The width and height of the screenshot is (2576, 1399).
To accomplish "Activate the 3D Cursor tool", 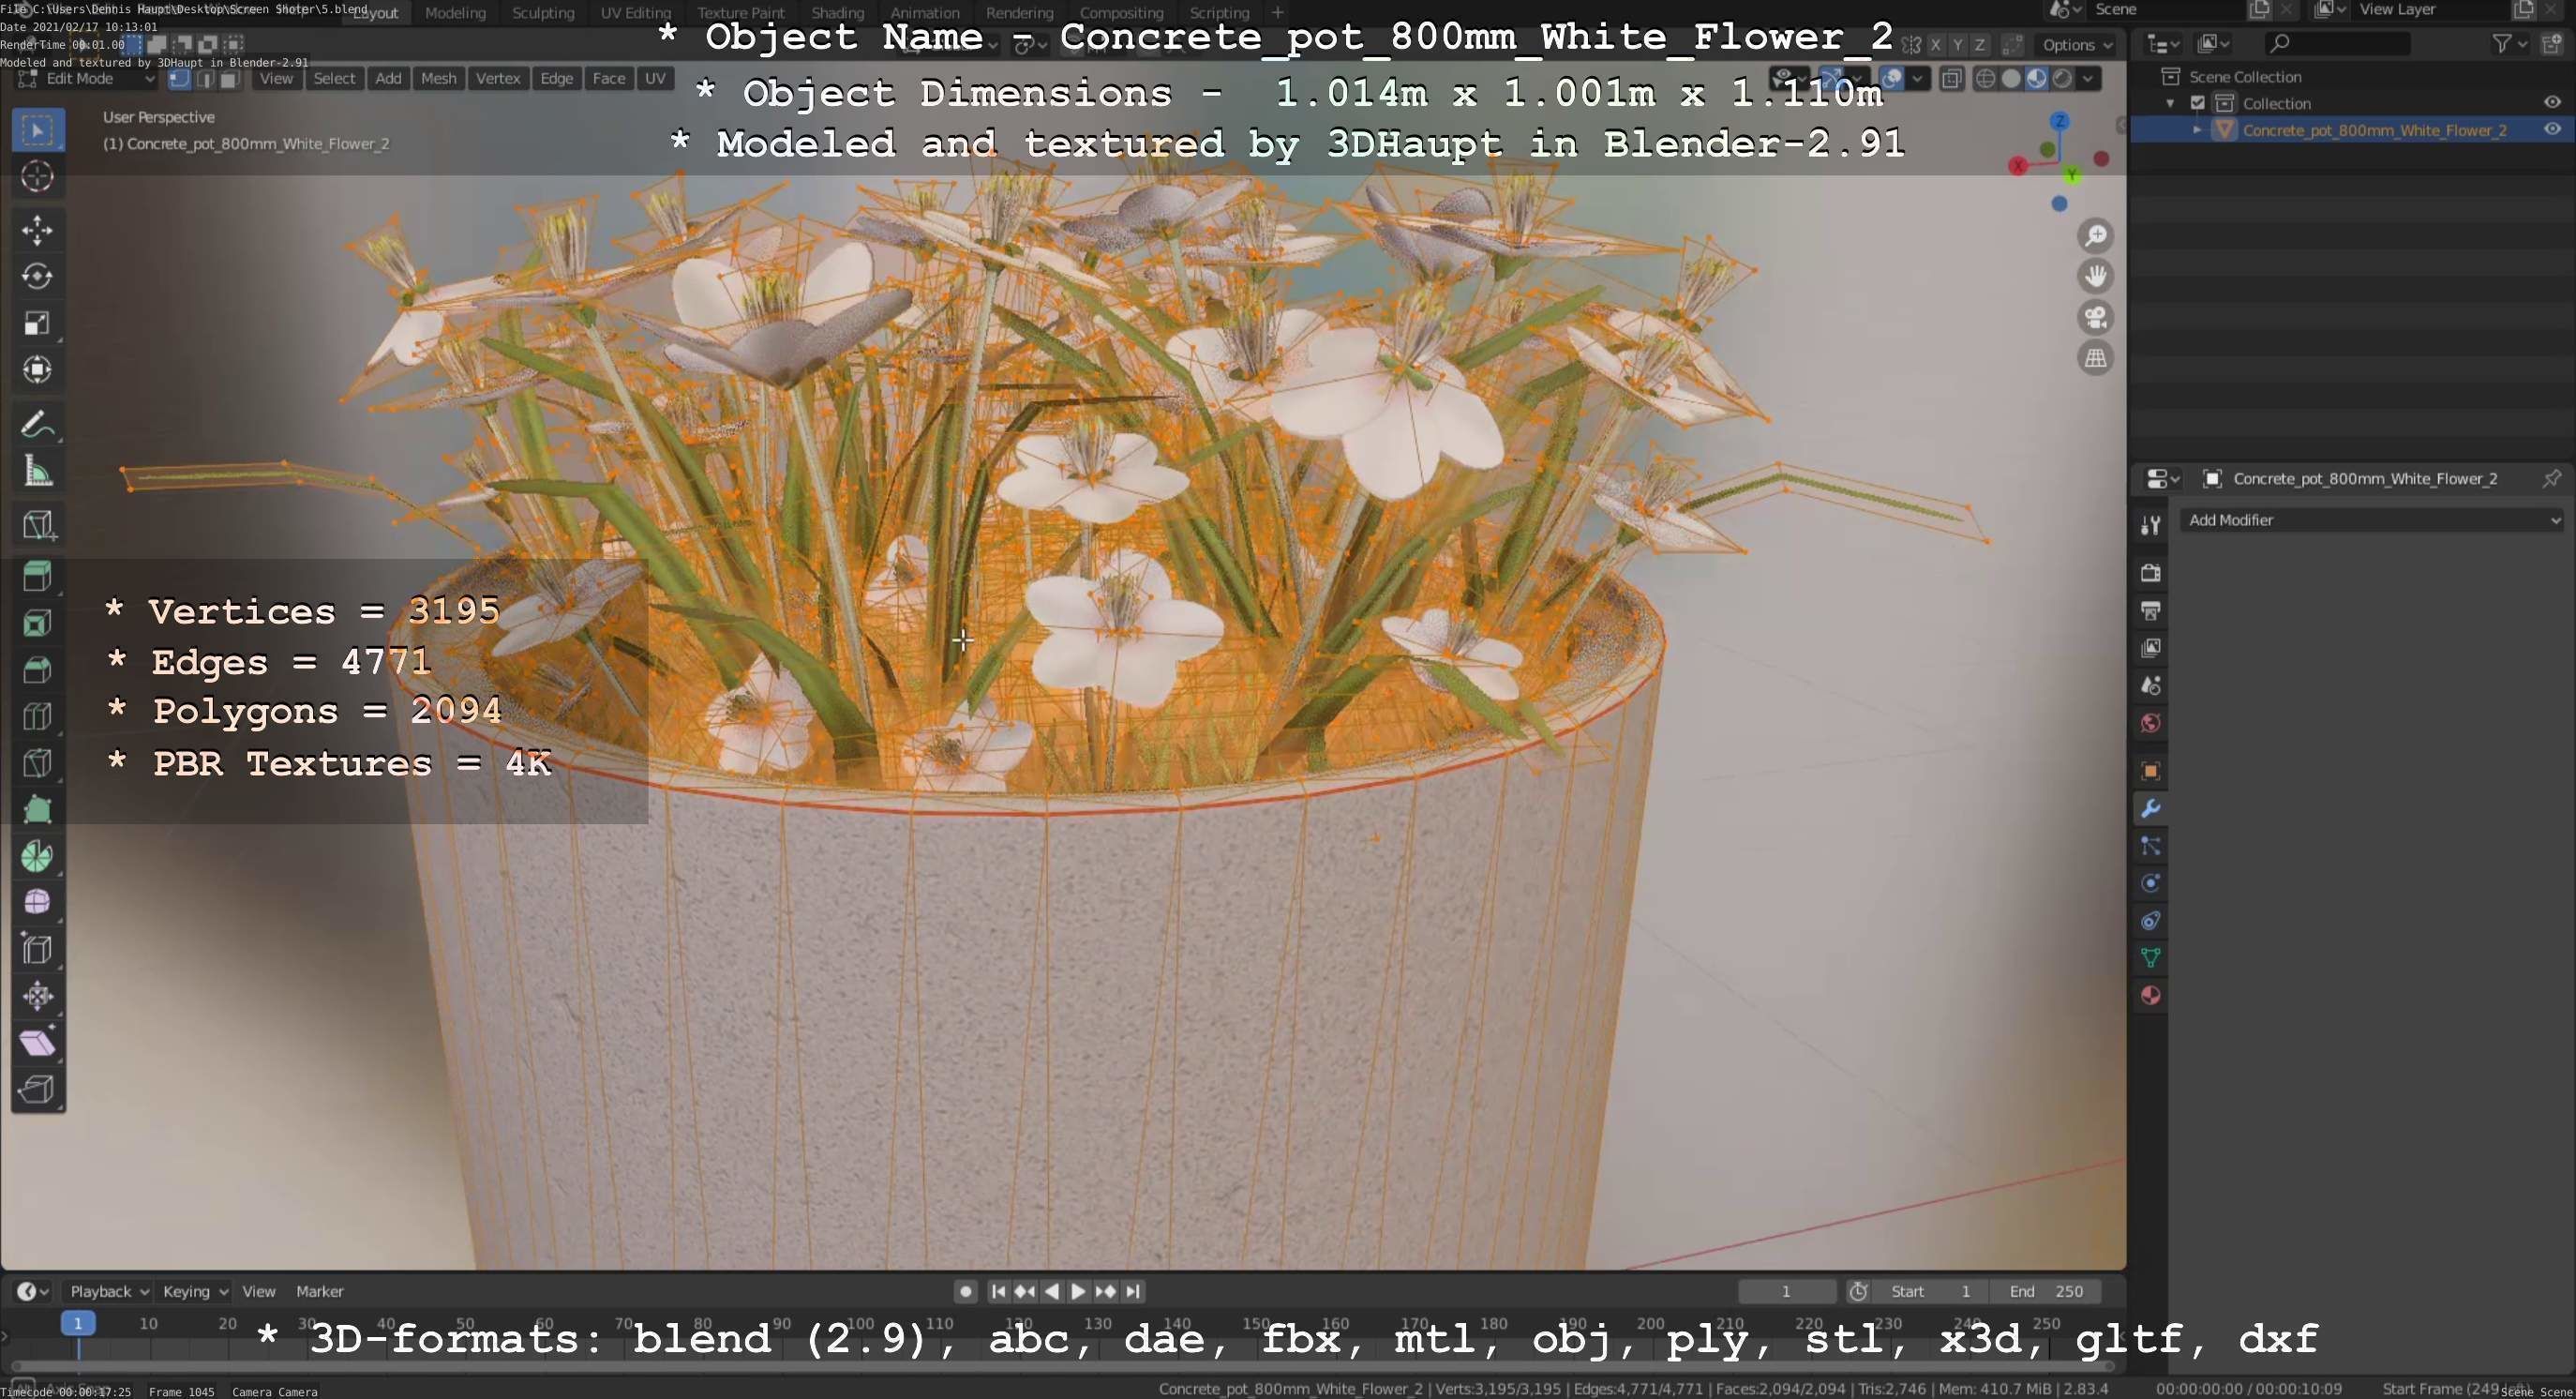I will tap(38, 177).
